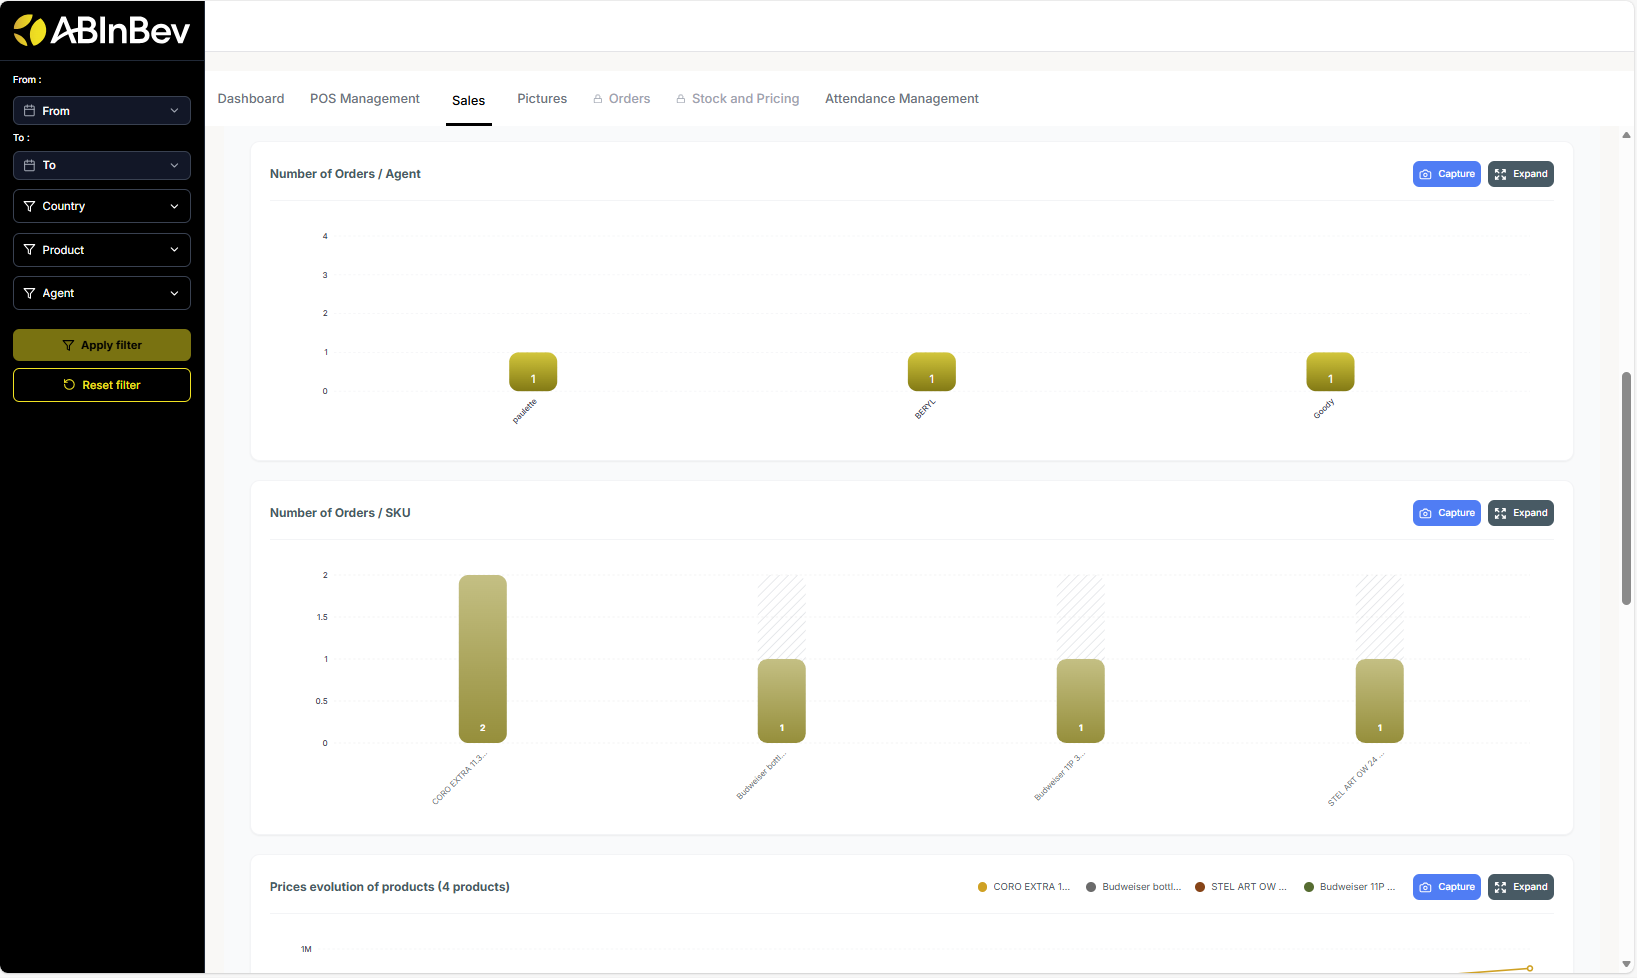Switch to the POS Management tab
Image resolution: width=1637 pixels, height=978 pixels.
364,99
